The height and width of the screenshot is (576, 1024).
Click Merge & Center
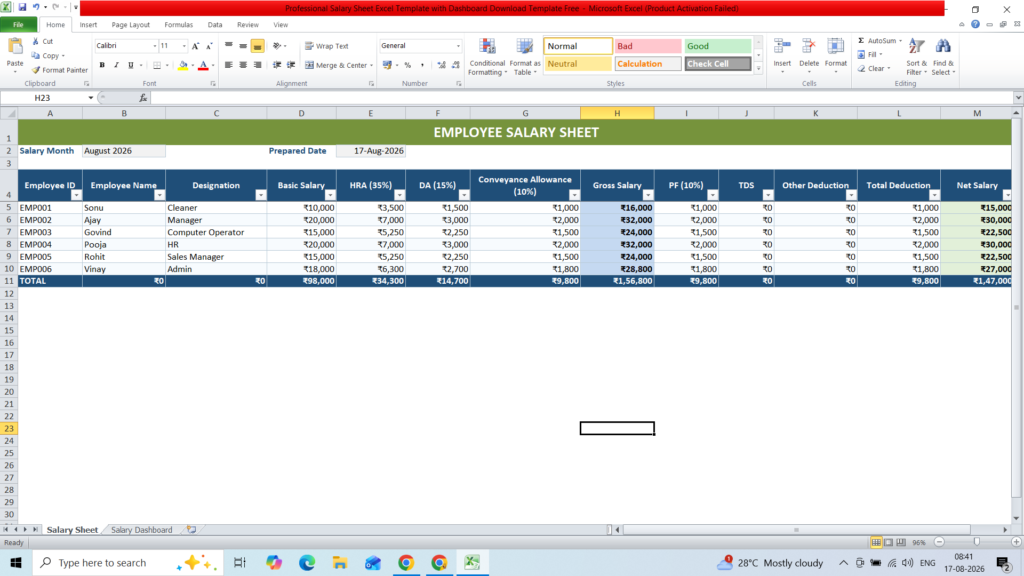(x=336, y=65)
